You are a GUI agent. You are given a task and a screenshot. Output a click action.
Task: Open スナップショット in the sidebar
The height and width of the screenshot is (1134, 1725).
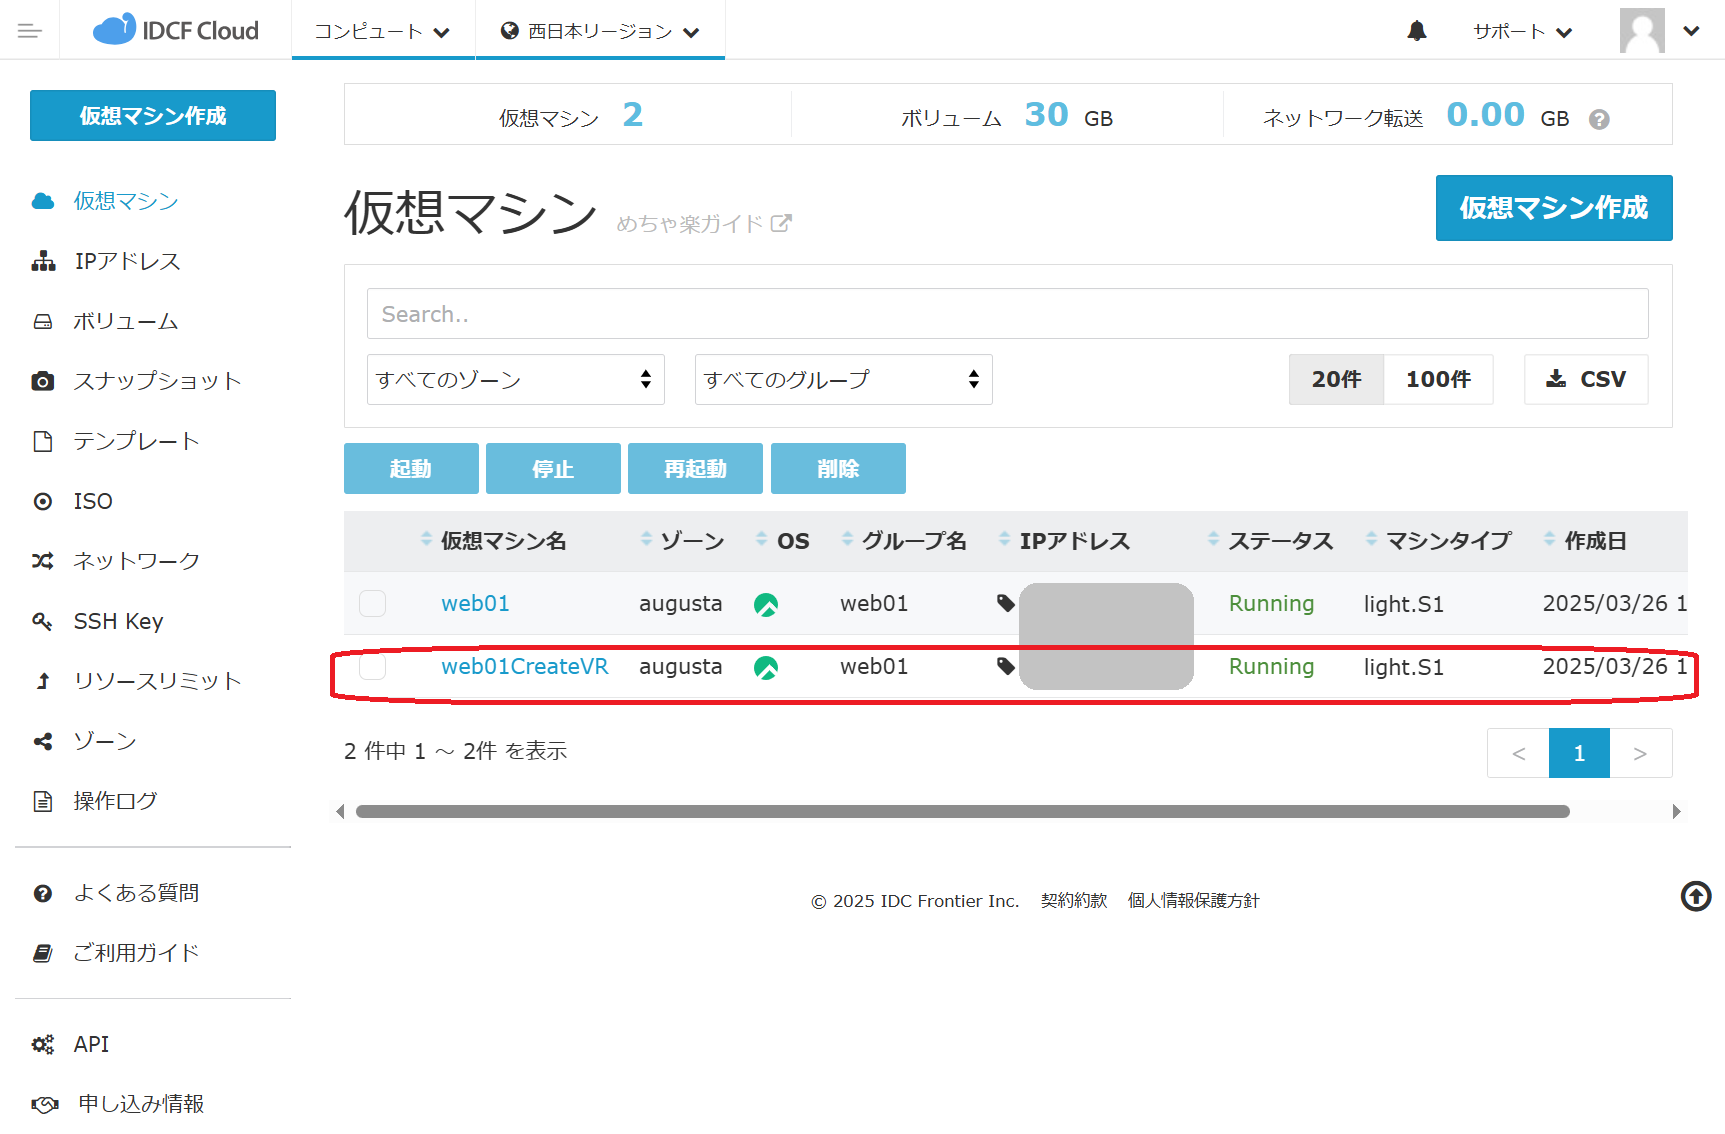tap(157, 381)
